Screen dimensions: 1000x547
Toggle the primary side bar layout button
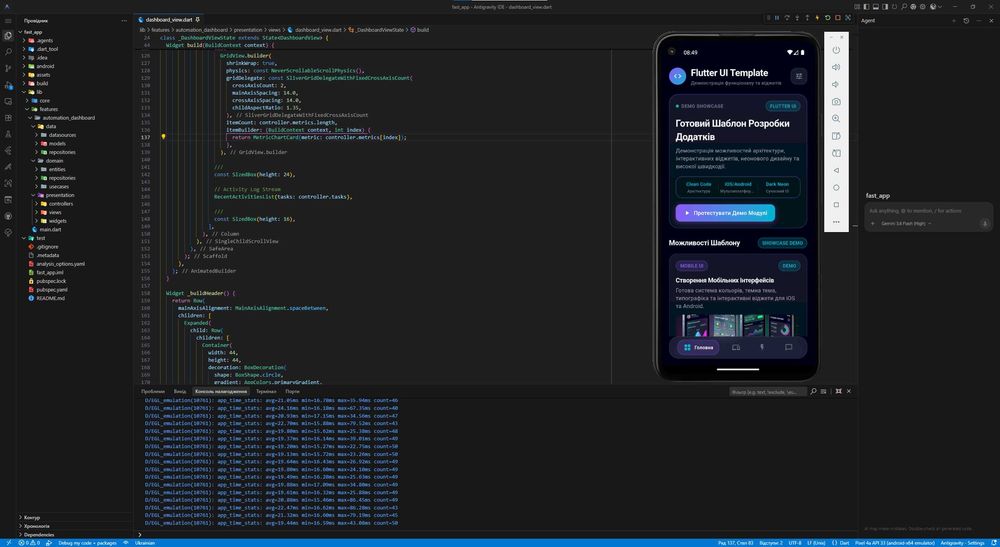866,6
